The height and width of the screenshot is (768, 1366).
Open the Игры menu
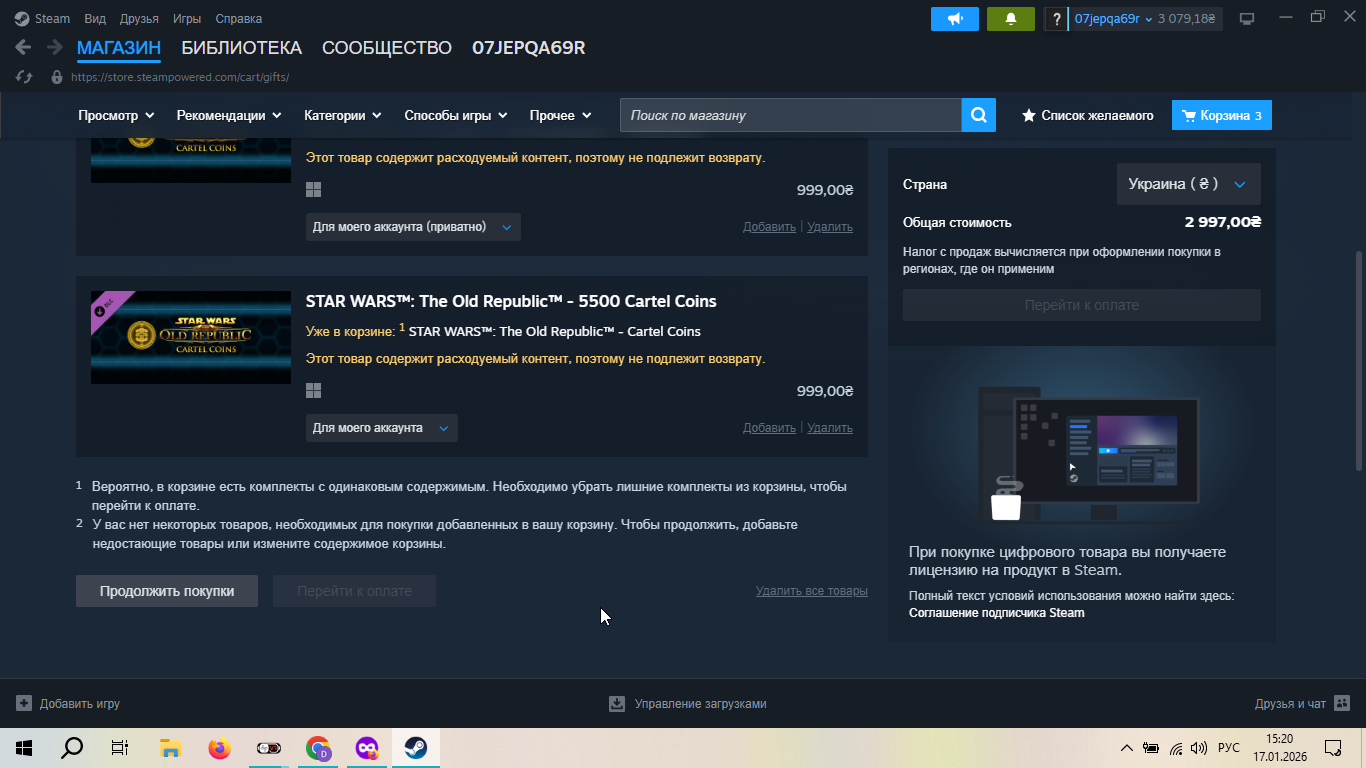pos(187,19)
